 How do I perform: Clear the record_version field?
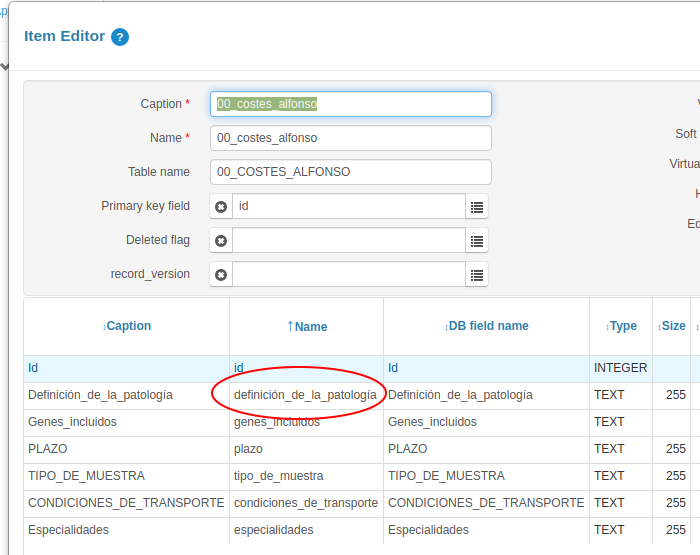[221, 274]
